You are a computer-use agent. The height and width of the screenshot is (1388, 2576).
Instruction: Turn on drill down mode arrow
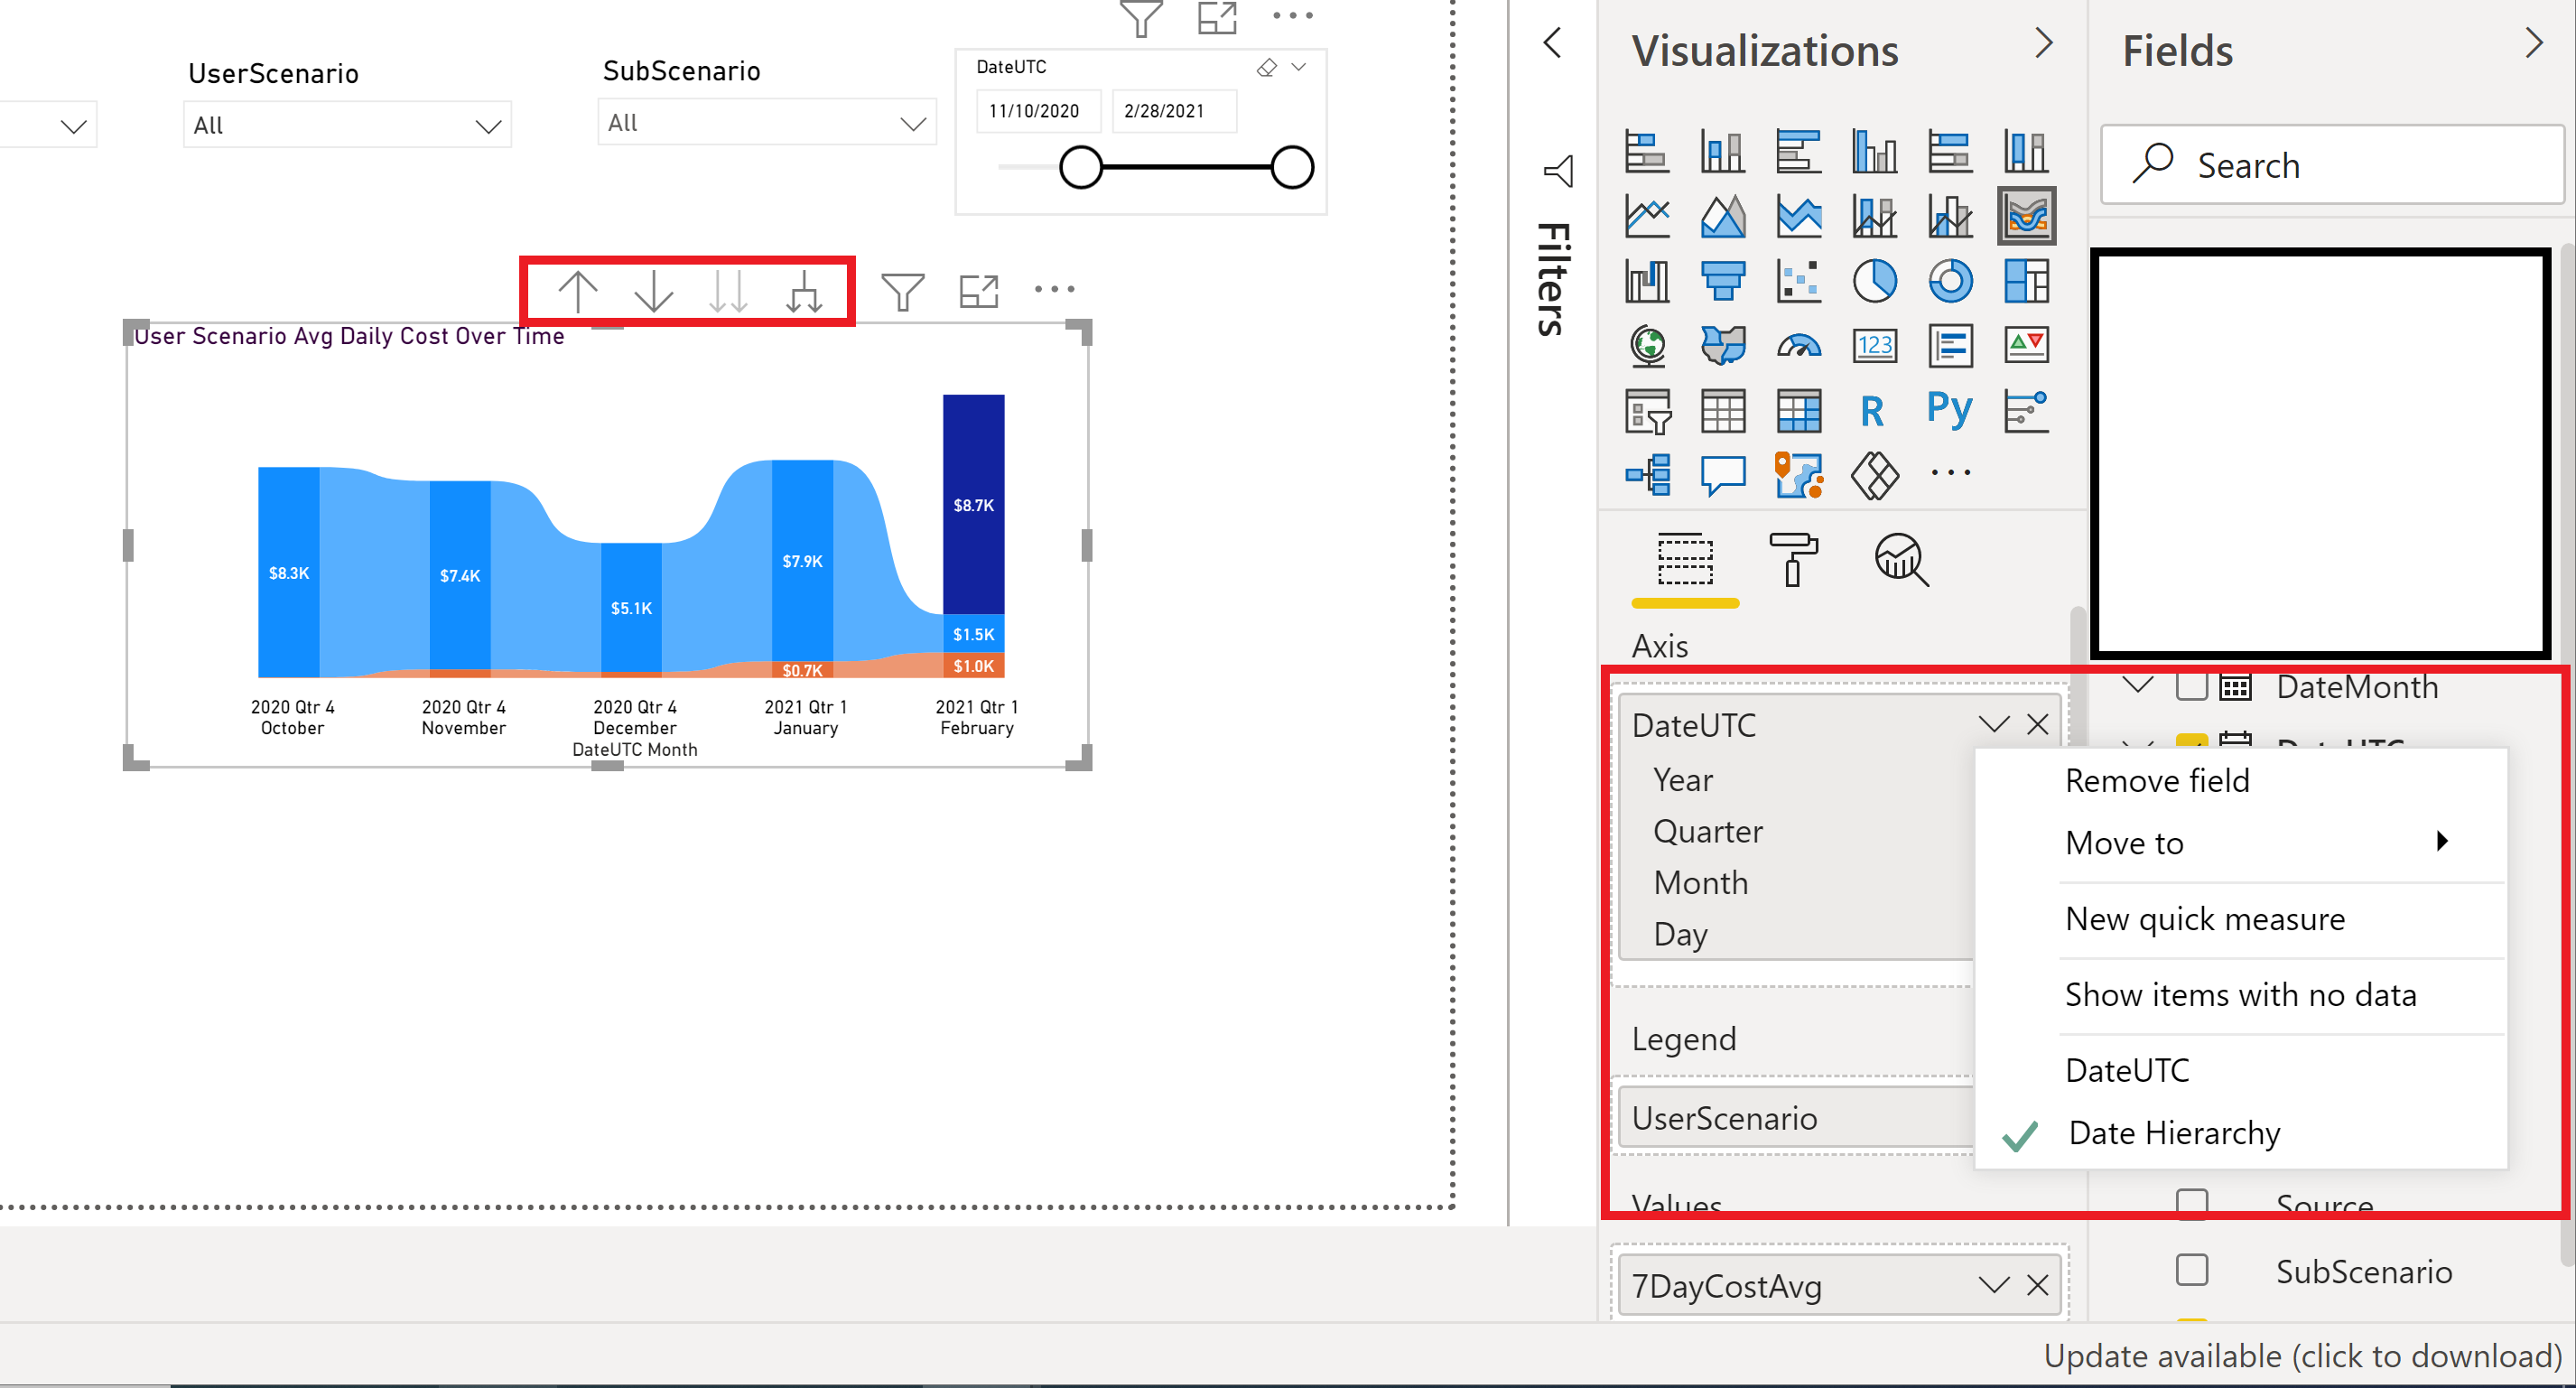point(653,291)
